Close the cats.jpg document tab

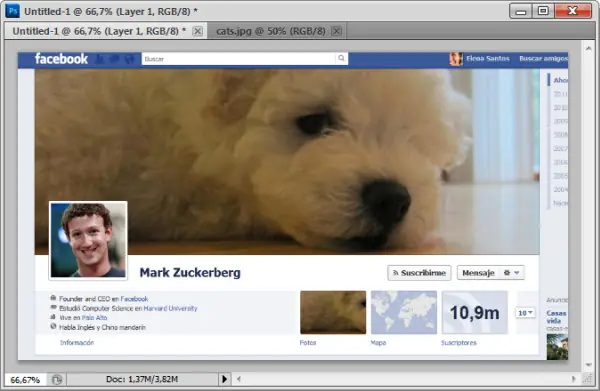click(x=336, y=31)
